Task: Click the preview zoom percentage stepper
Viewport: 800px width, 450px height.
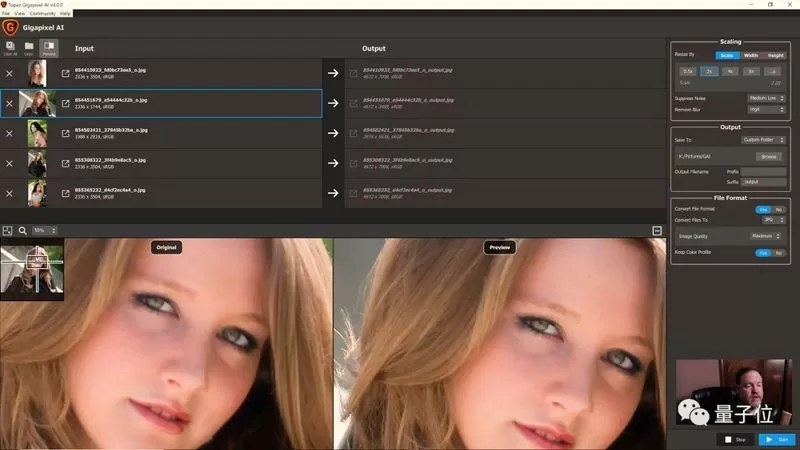Action: pyautogui.click(x=44, y=231)
